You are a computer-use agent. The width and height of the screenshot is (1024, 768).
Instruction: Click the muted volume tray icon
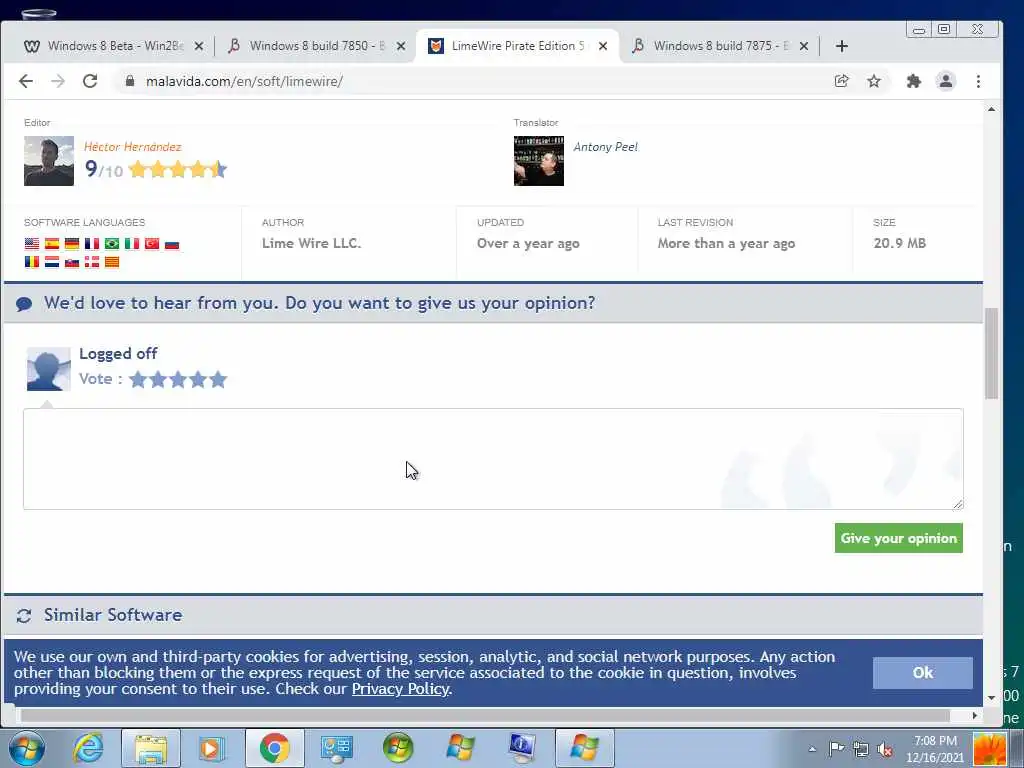coord(886,749)
